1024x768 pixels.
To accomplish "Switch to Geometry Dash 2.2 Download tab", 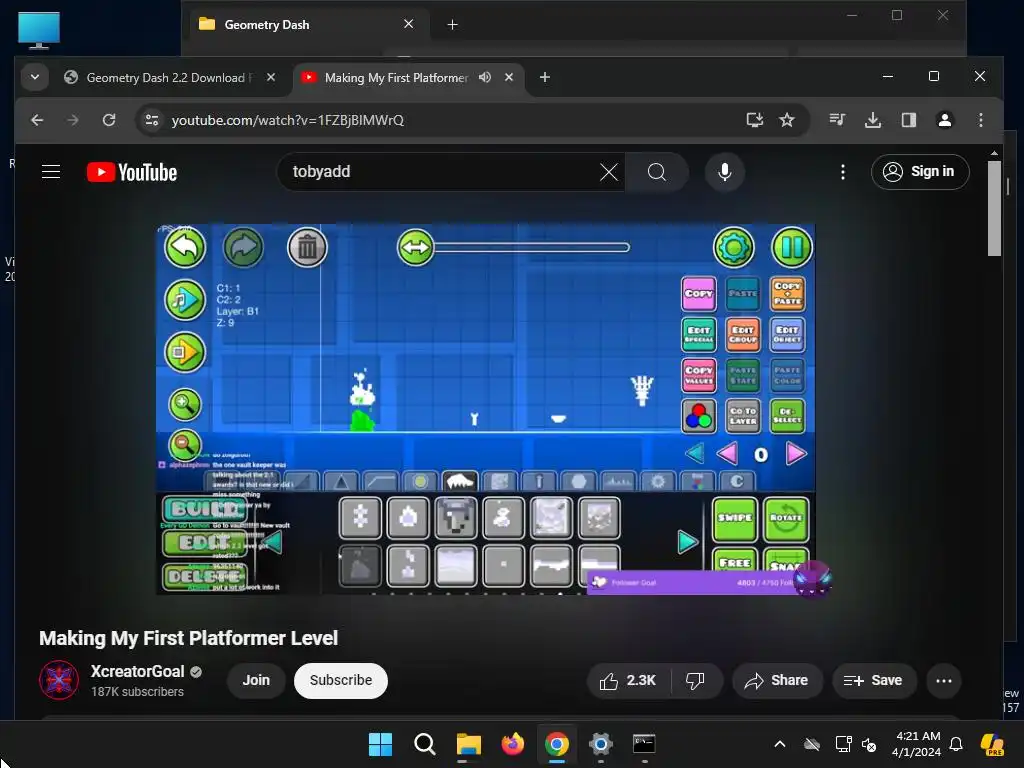I will point(168,78).
